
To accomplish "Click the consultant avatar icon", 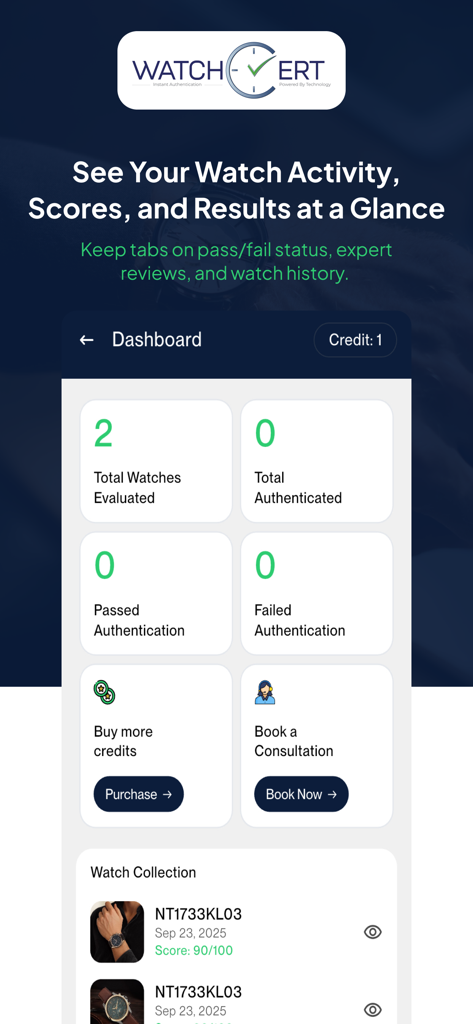I will [265, 692].
